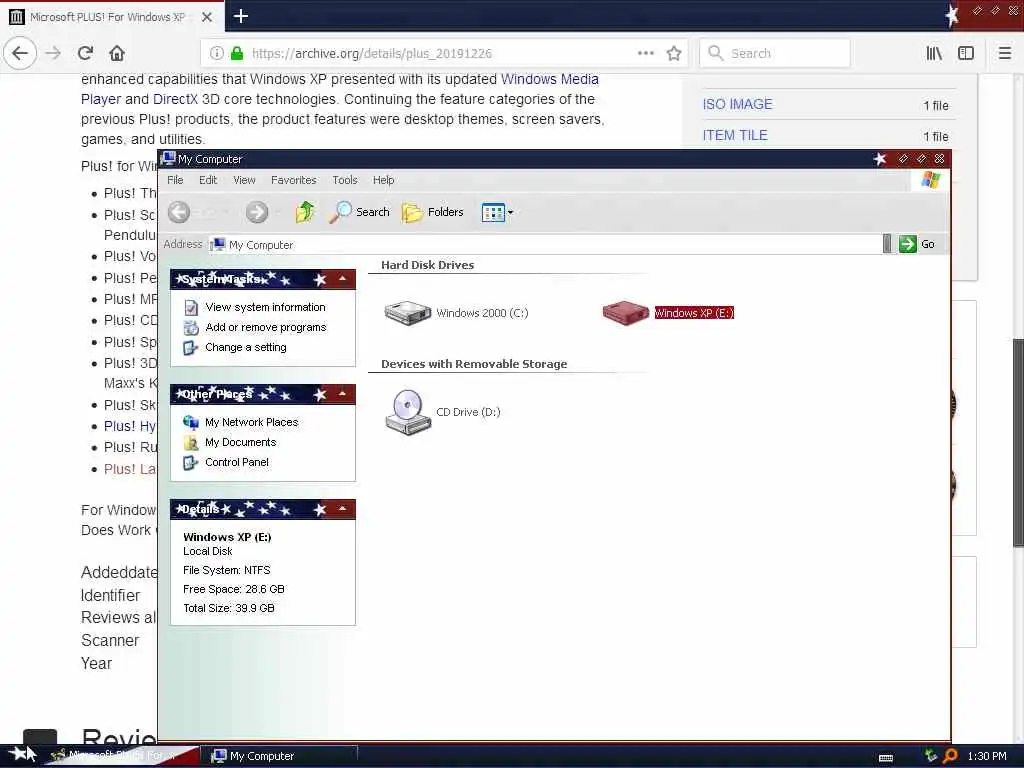The image size is (1024, 768).
Task: Click the orange magnifier tray icon
Action: click(950, 756)
